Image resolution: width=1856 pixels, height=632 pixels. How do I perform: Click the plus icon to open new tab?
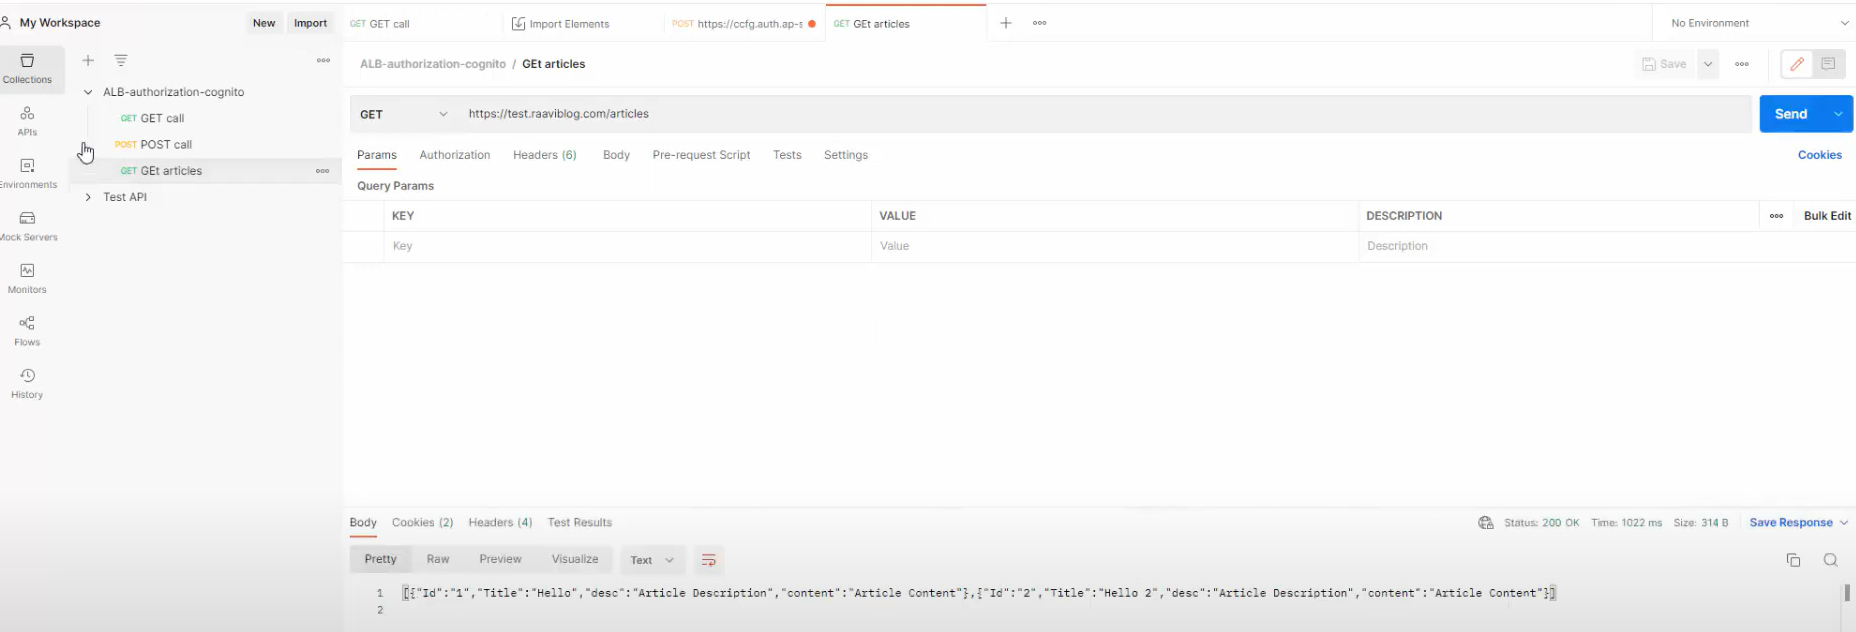[1006, 23]
